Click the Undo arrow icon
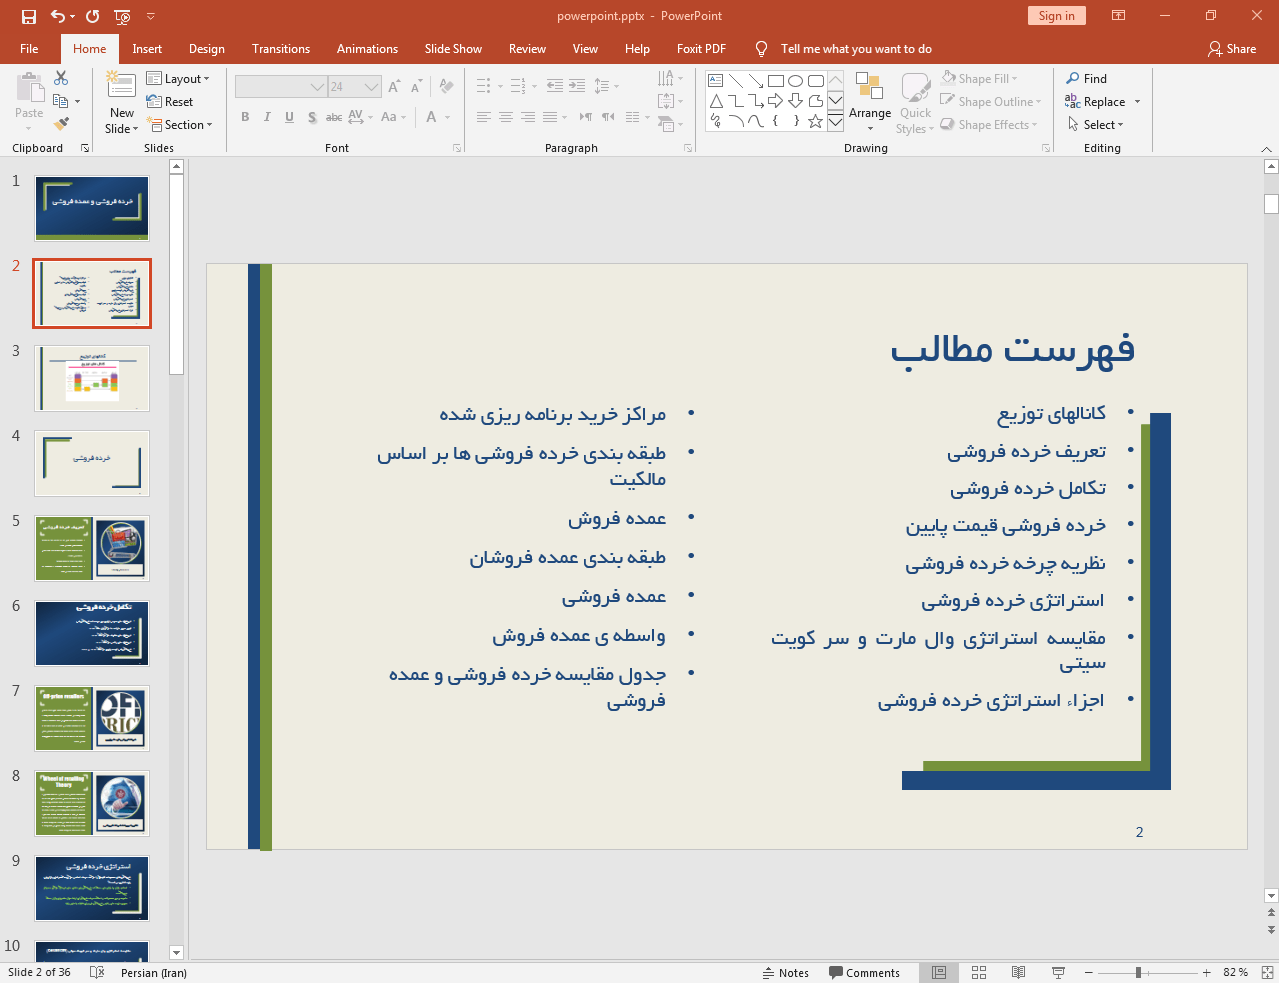The height and width of the screenshot is (983, 1279). 57,16
